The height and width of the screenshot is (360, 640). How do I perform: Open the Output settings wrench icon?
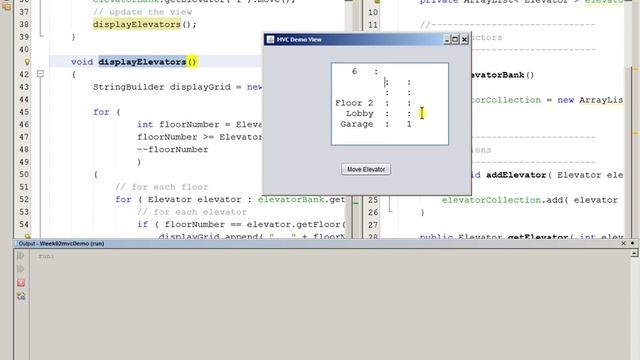pos(21,296)
